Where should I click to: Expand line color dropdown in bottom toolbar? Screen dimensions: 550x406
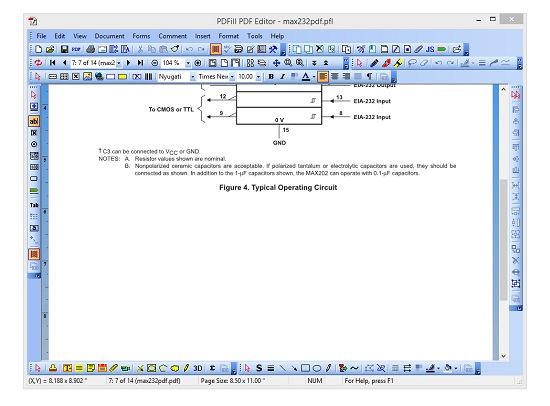pyautogui.click(x=438, y=368)
